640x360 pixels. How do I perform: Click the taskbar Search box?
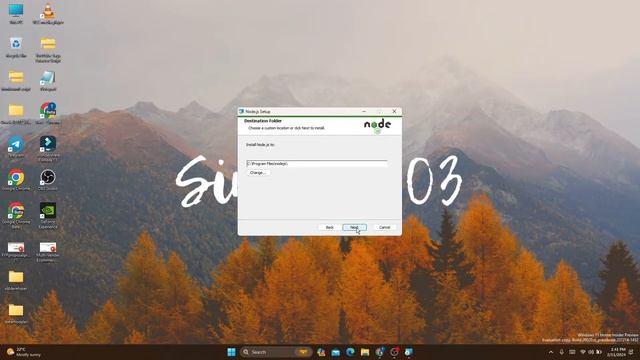point(276,352)
